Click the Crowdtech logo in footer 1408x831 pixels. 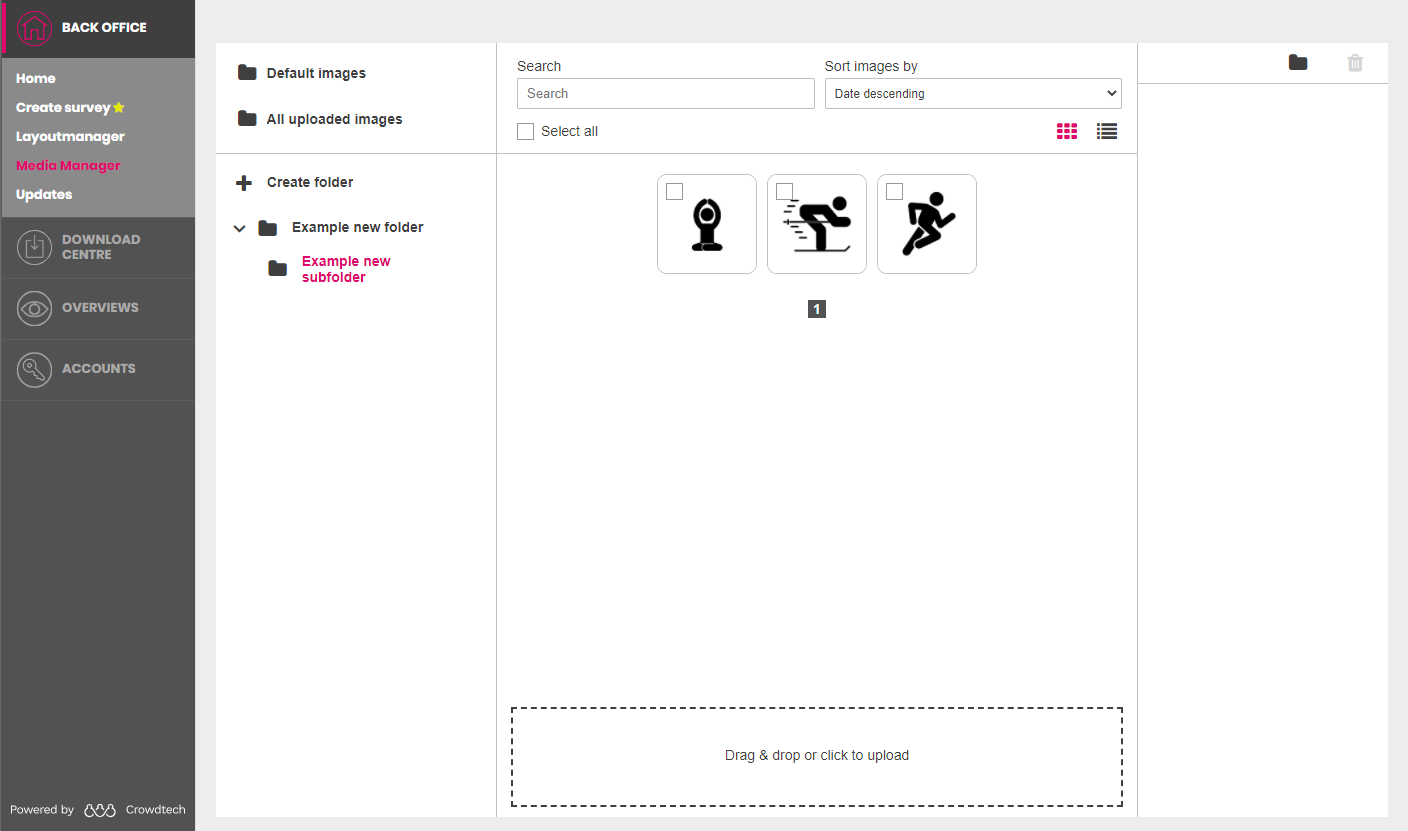[100, 810]
